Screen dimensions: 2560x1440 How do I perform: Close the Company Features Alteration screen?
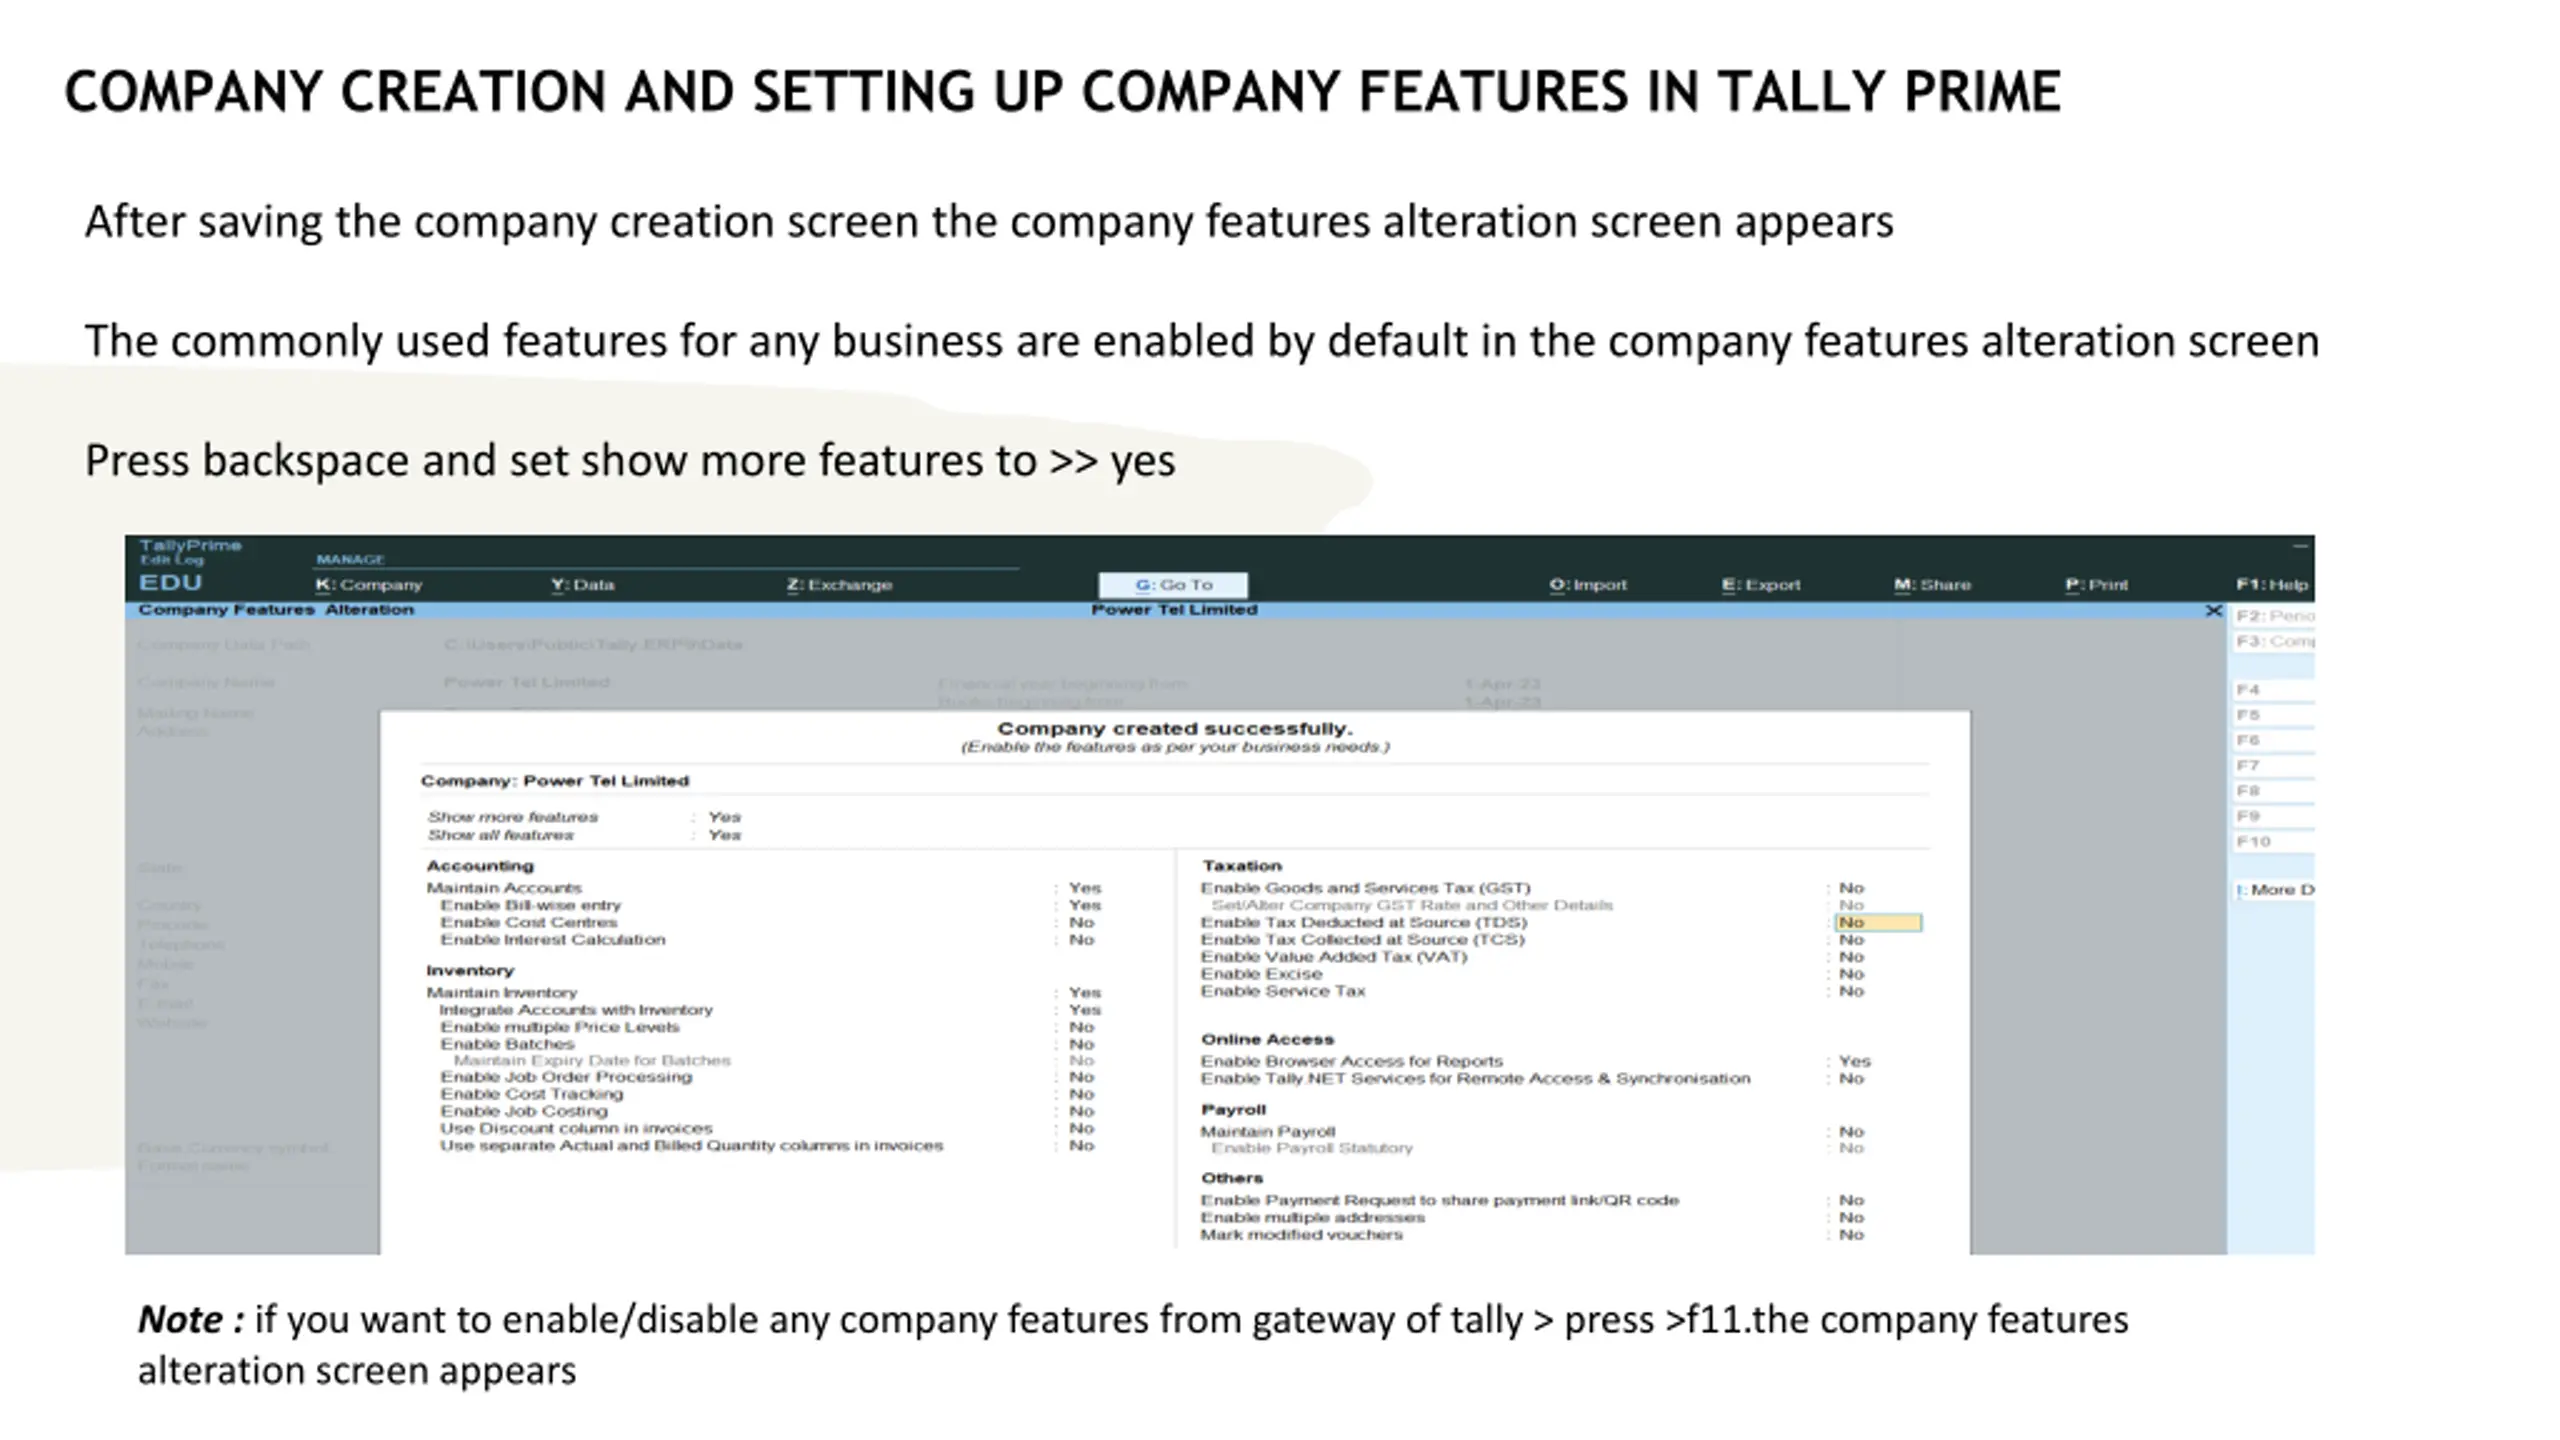tap(2213, 611)
